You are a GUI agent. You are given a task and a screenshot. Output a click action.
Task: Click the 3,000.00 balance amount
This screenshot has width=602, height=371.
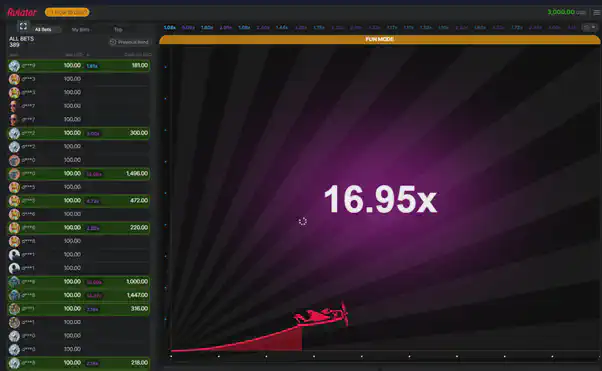point(561,12)
